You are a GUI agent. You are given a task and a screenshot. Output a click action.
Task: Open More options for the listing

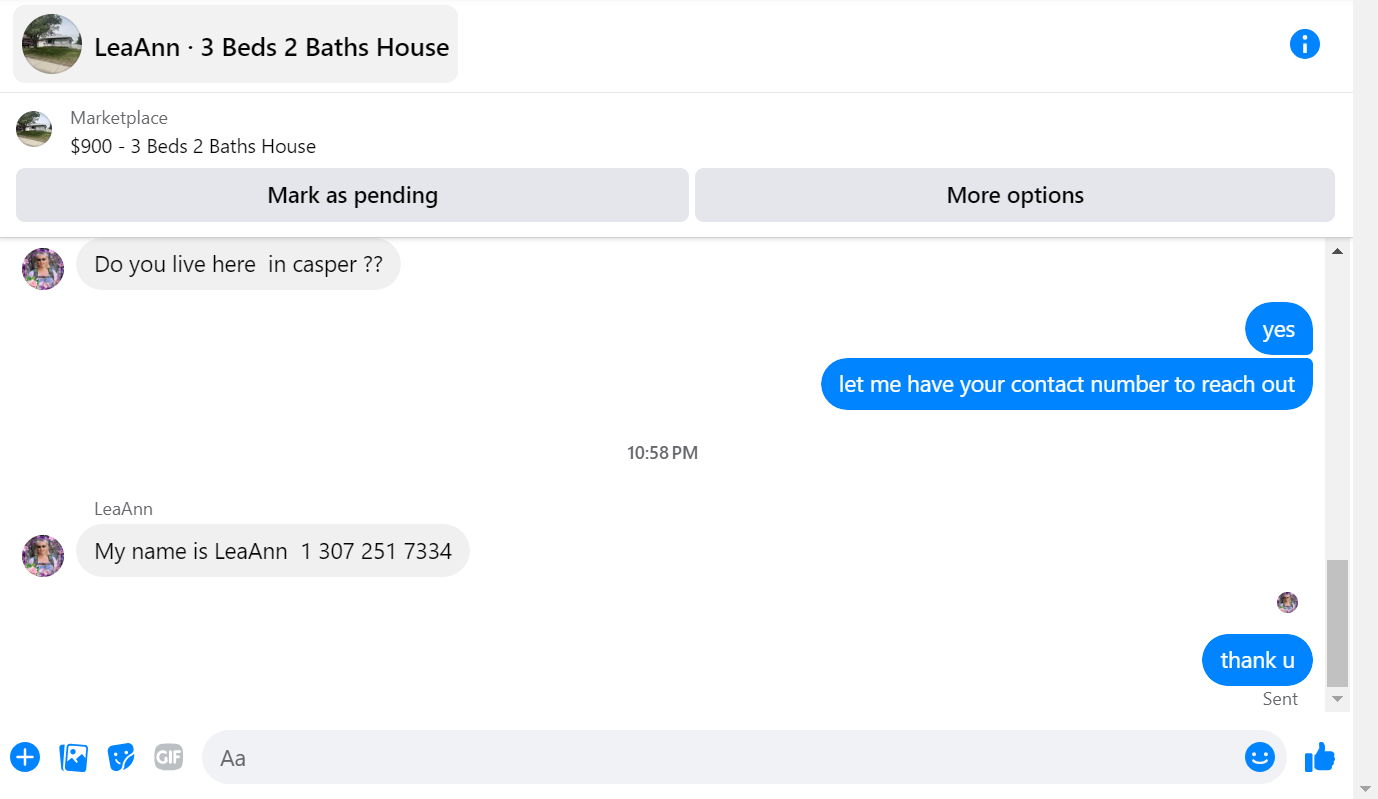click(x=1014, y=195)
